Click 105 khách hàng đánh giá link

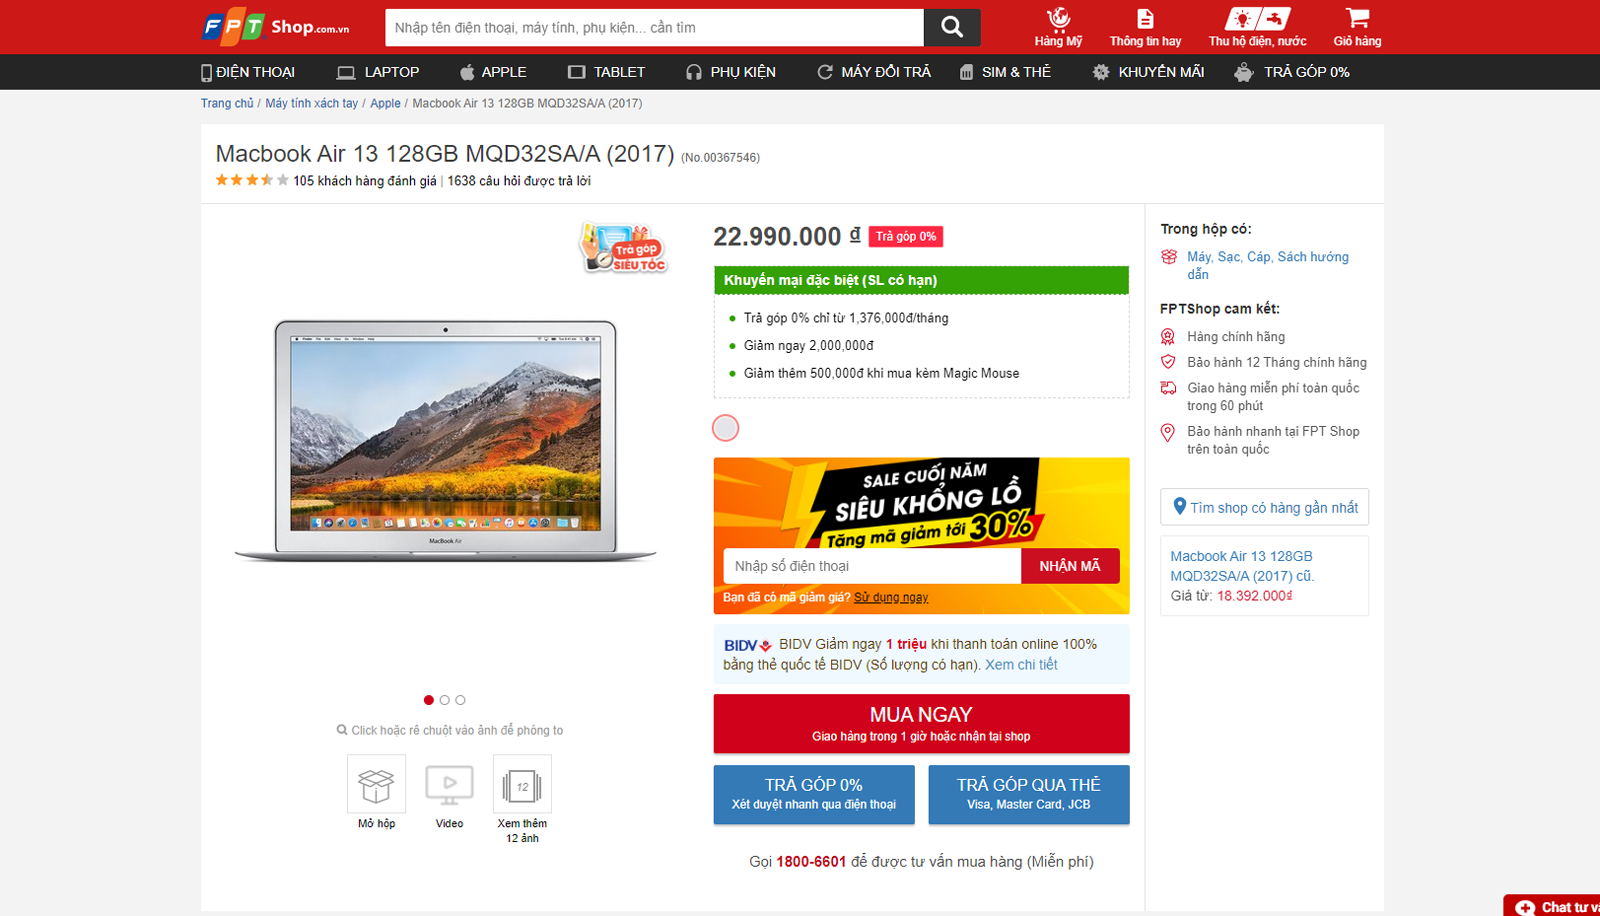365,181
